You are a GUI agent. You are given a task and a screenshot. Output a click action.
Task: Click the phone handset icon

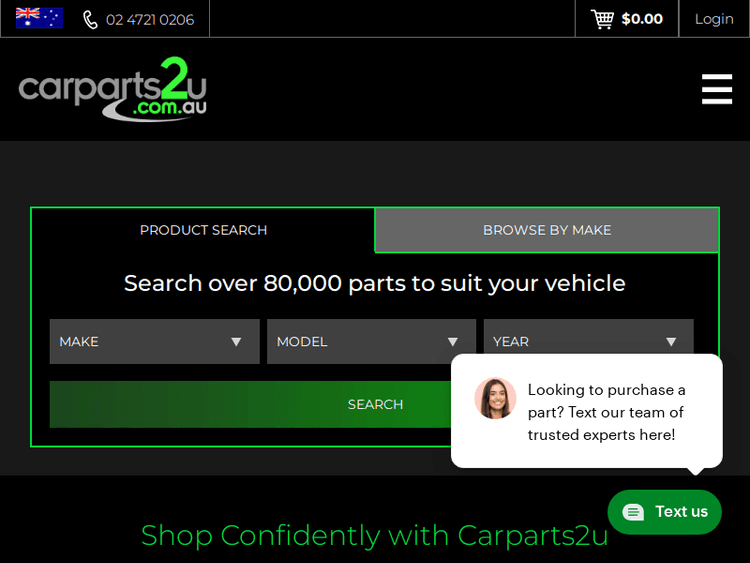90,20
